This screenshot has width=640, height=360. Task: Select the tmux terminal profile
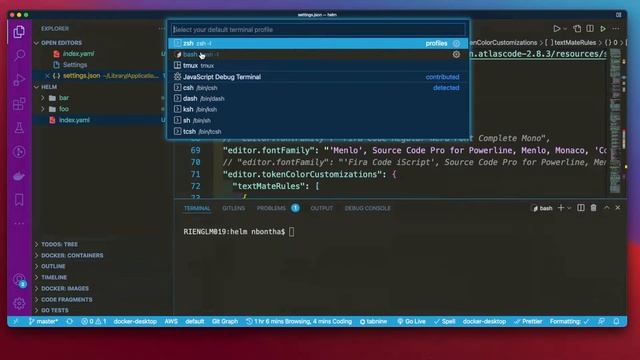(318, 65)
